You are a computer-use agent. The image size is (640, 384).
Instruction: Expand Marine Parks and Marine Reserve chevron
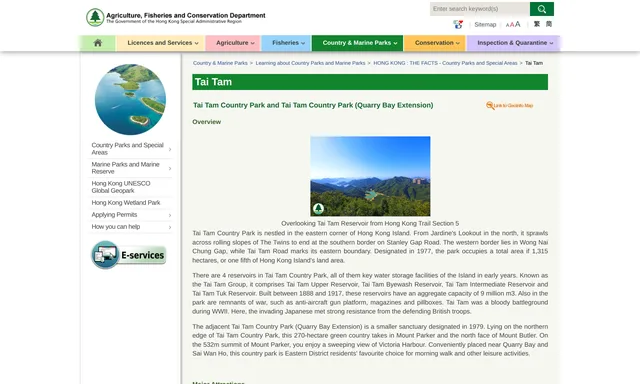tap(170, 169)
